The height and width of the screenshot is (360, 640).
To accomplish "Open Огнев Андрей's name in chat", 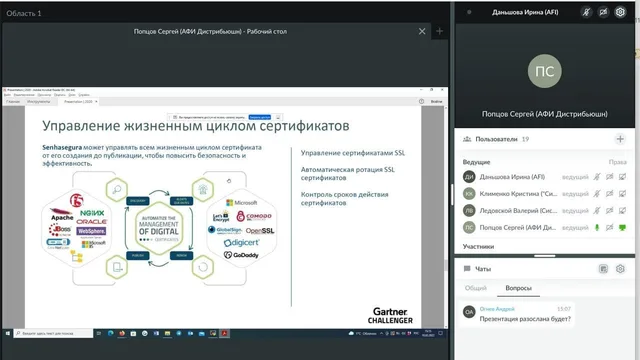I will click(x=497, y=309).
